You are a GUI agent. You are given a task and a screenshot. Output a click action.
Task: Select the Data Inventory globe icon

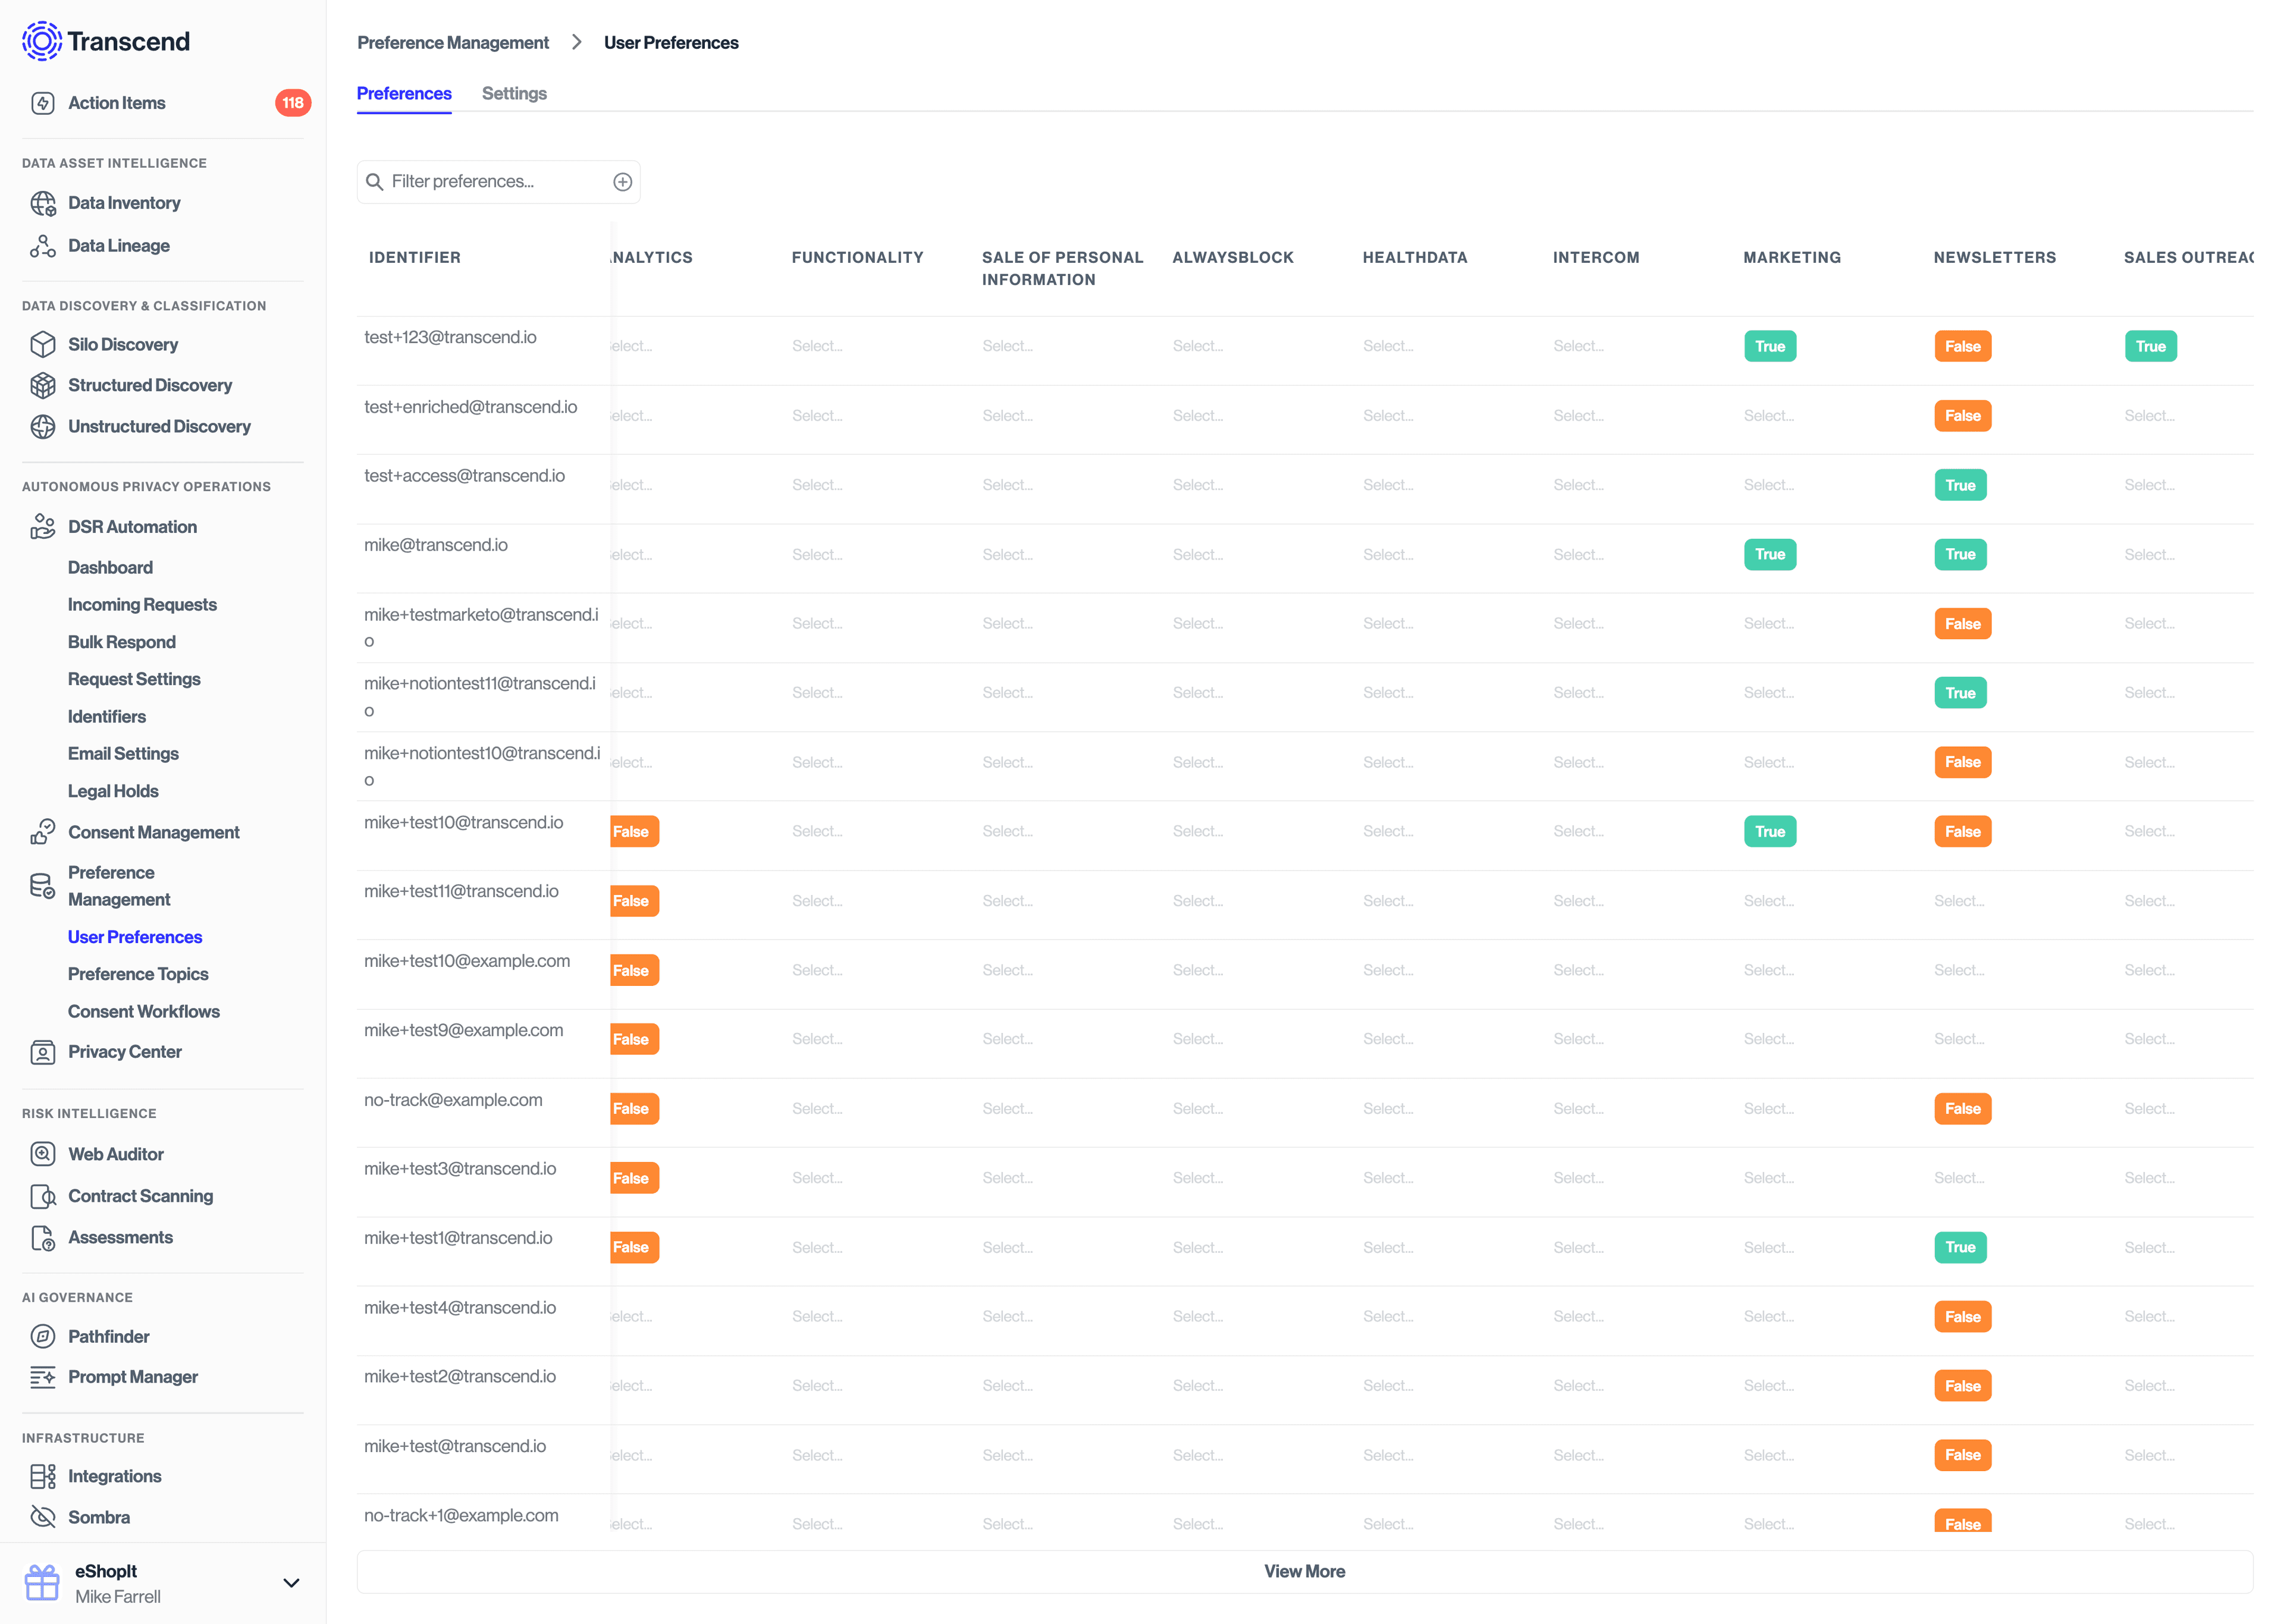43,203
